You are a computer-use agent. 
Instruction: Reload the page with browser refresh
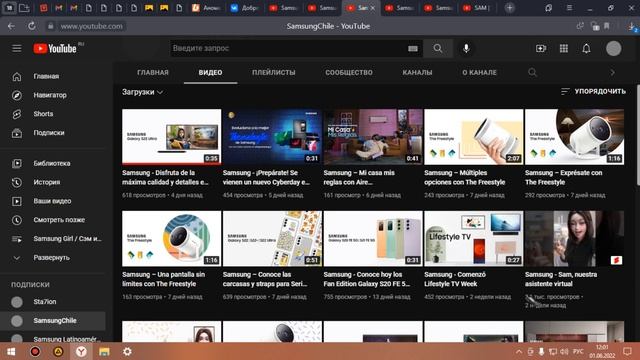coord(31,26)
